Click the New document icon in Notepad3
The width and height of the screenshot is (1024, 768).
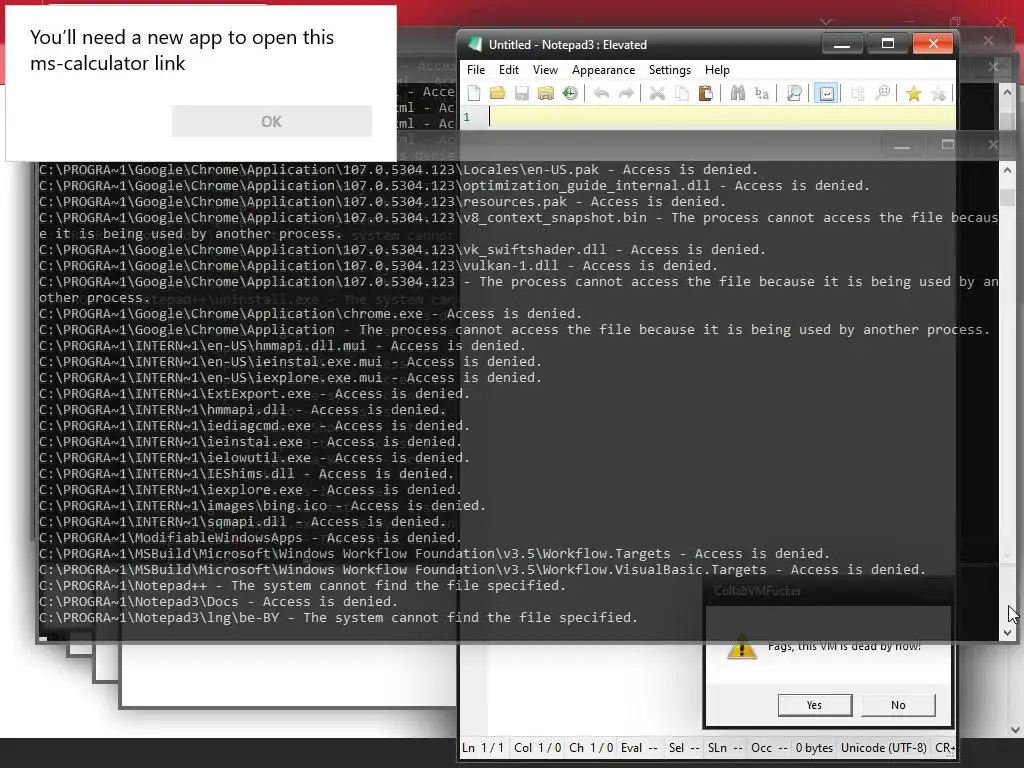pos(474,93)
